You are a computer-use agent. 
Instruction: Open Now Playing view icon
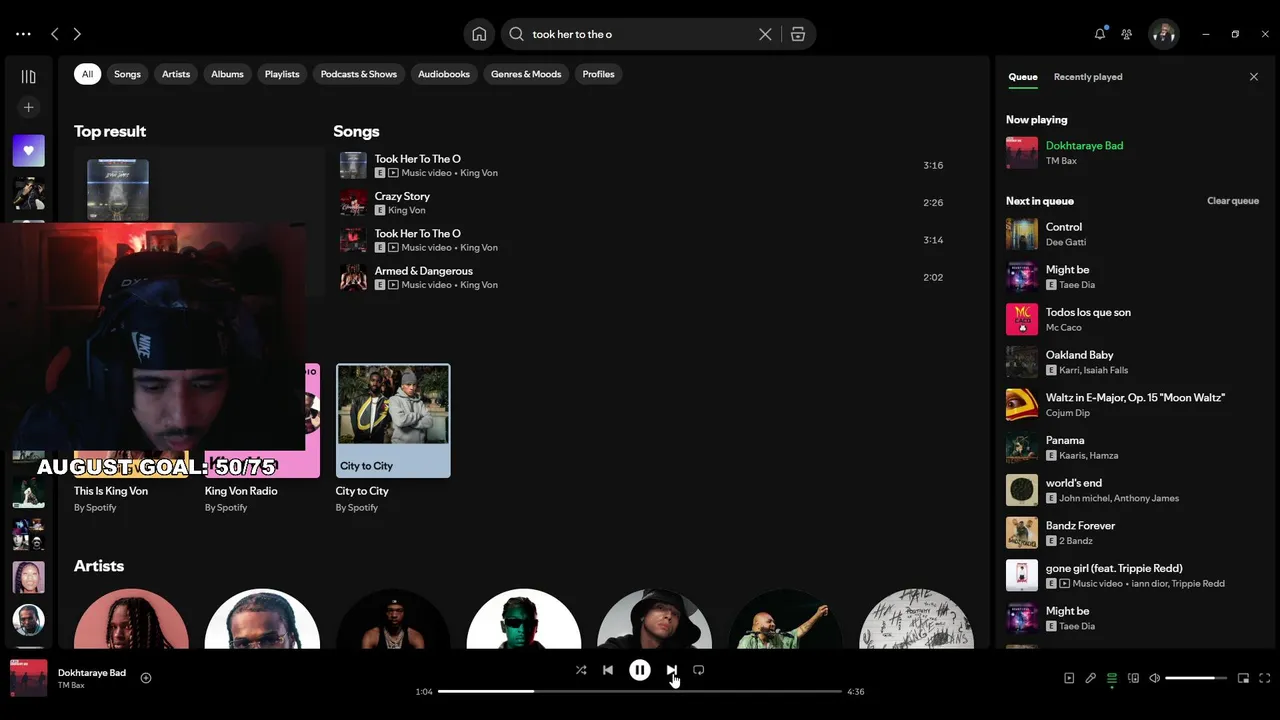coord(1069,678)
